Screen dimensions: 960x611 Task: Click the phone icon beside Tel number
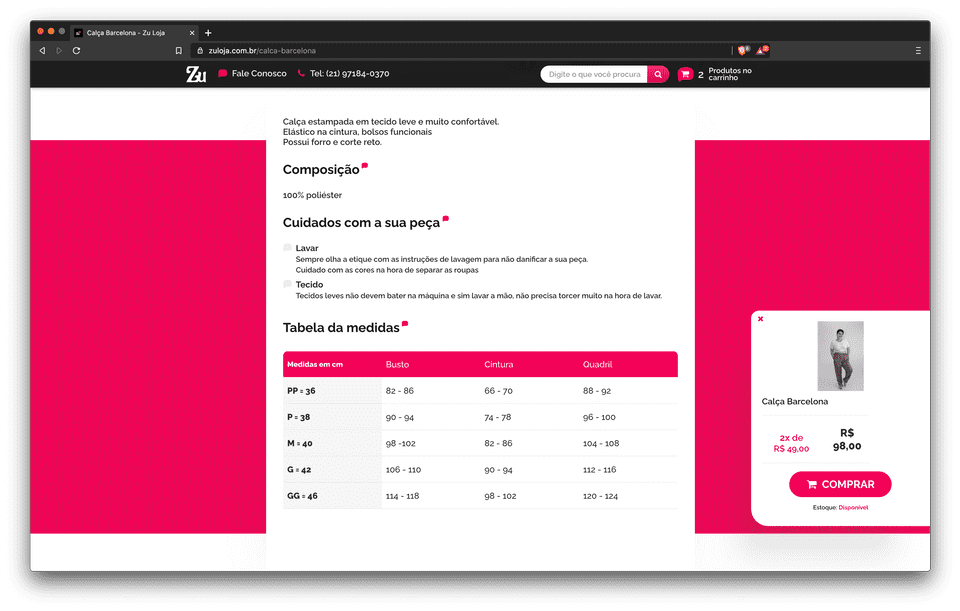pos(301,74)
